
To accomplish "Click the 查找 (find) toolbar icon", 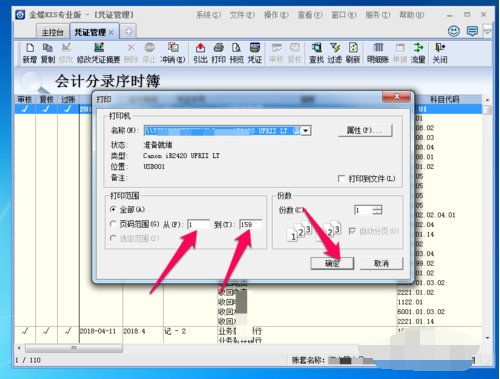I will point(316,53).
